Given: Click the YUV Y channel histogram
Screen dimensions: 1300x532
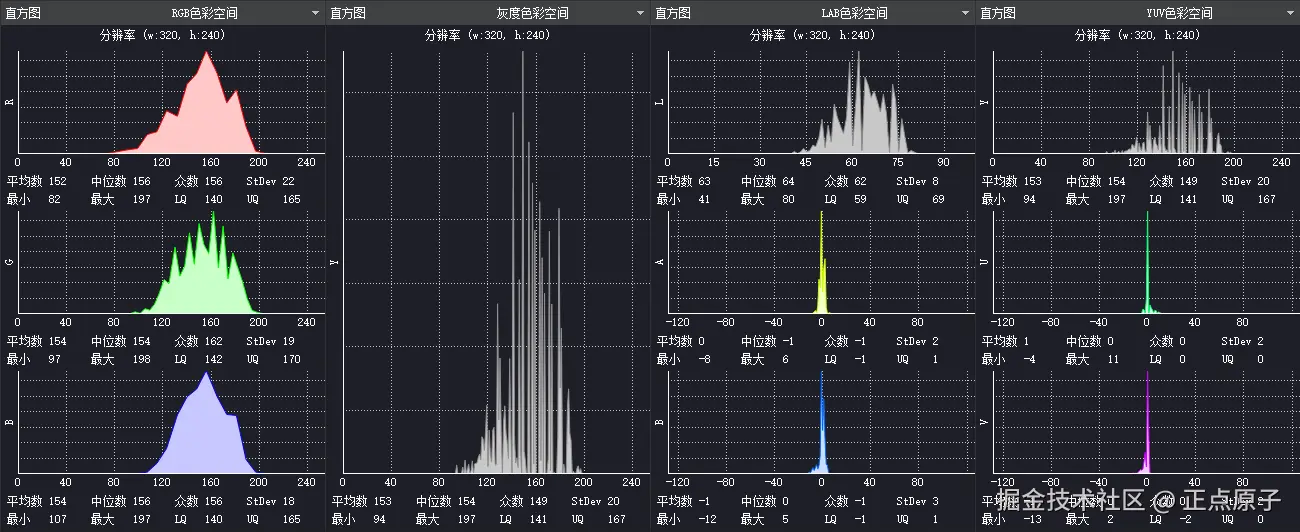Looking at the screenshot, I should coord(1145,103).
